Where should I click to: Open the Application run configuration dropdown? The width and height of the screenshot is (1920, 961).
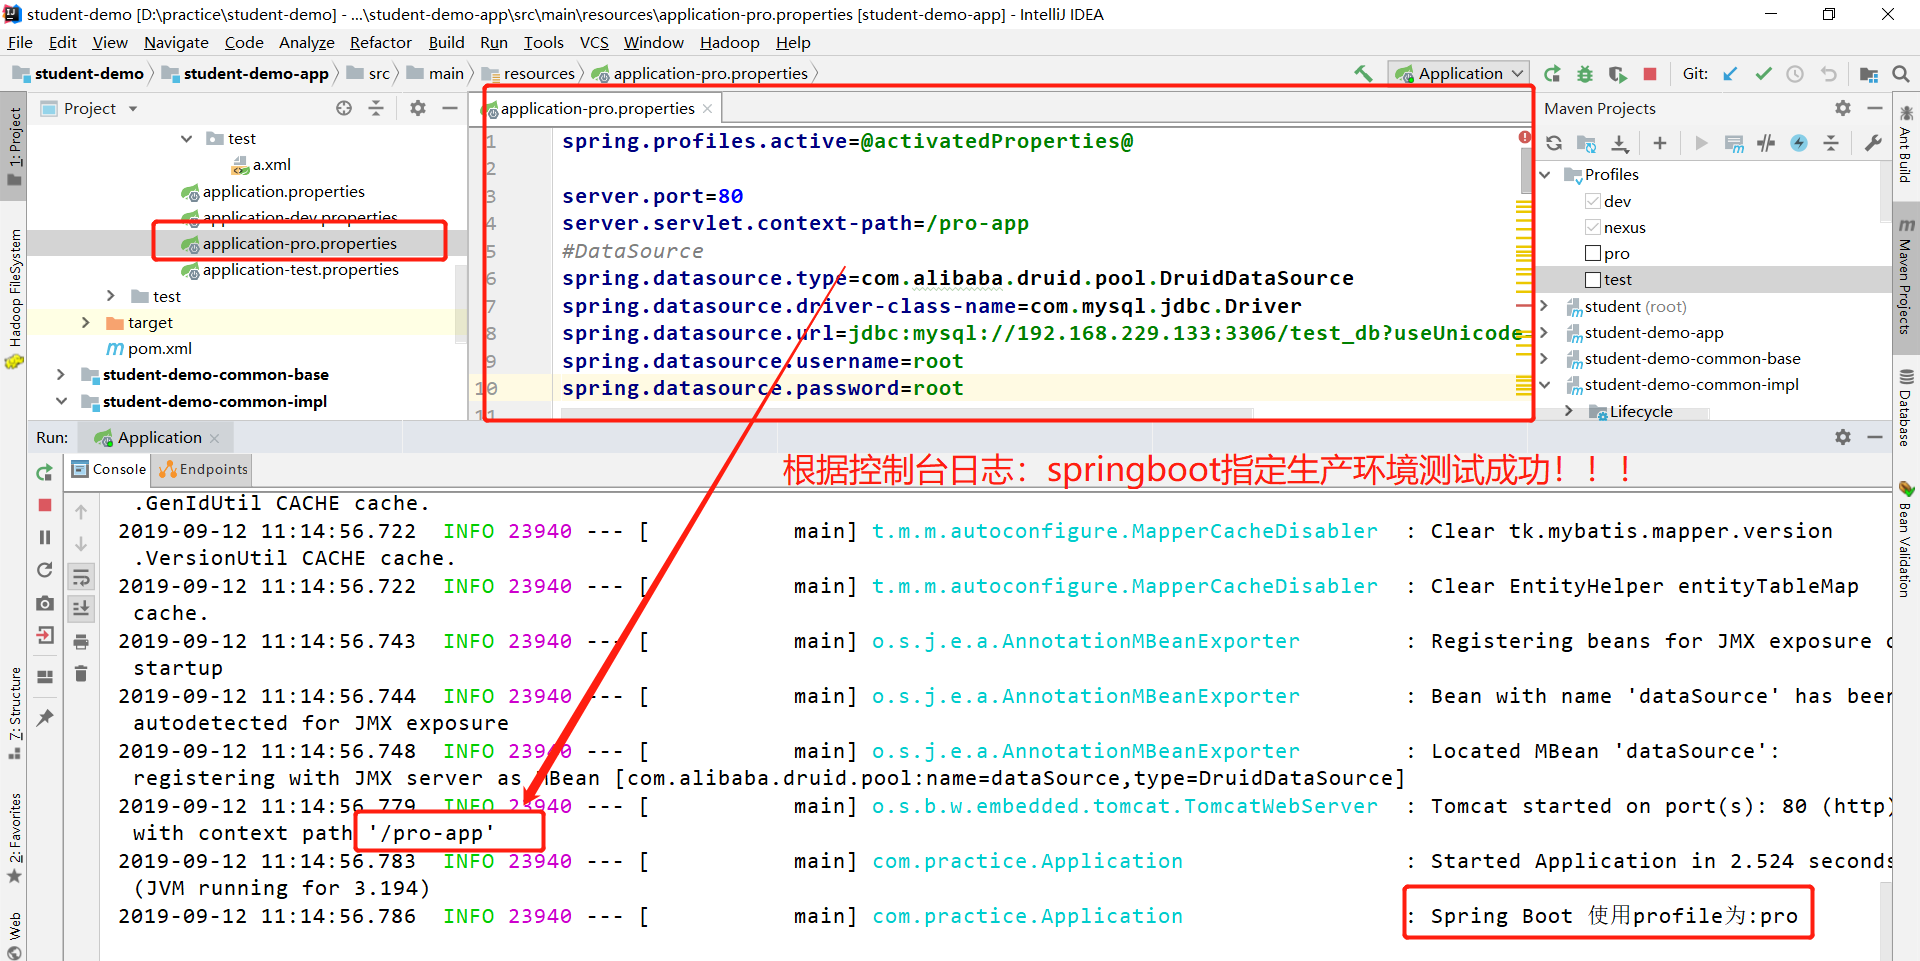(1459, 73)
